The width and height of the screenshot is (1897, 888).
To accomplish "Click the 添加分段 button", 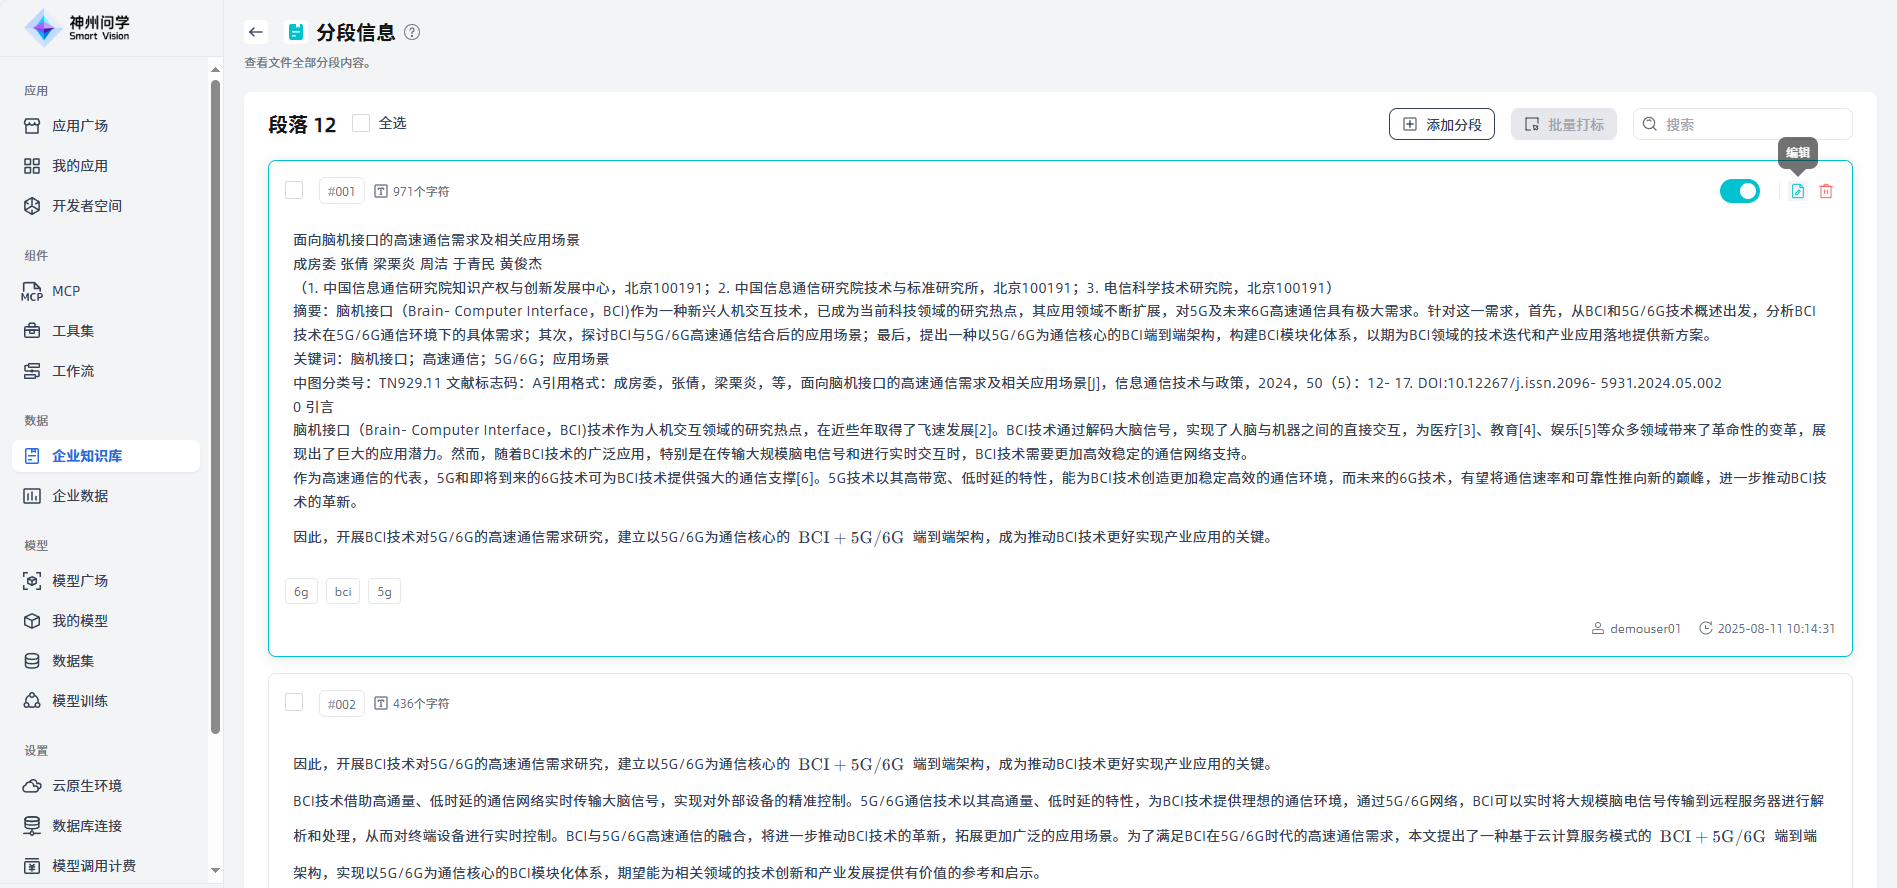I will (1441, 124).
